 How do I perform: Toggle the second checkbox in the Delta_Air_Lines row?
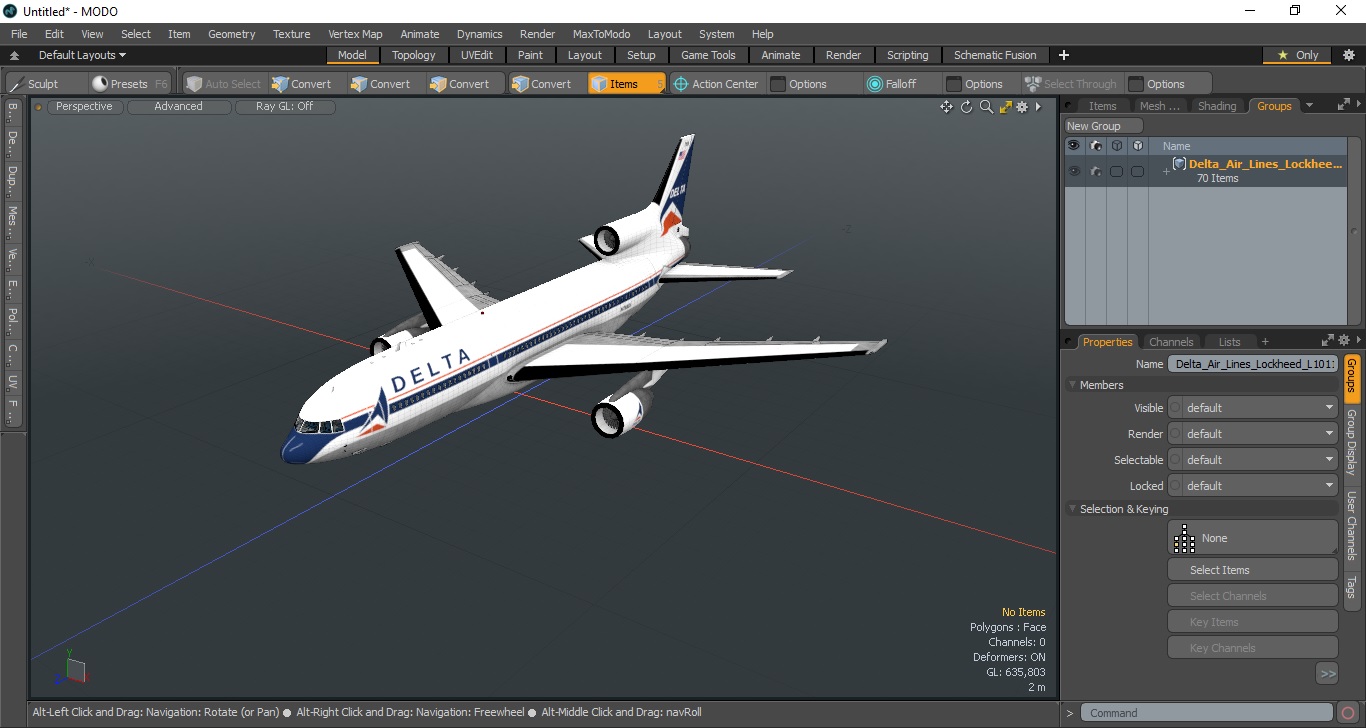pos(1137,171)
